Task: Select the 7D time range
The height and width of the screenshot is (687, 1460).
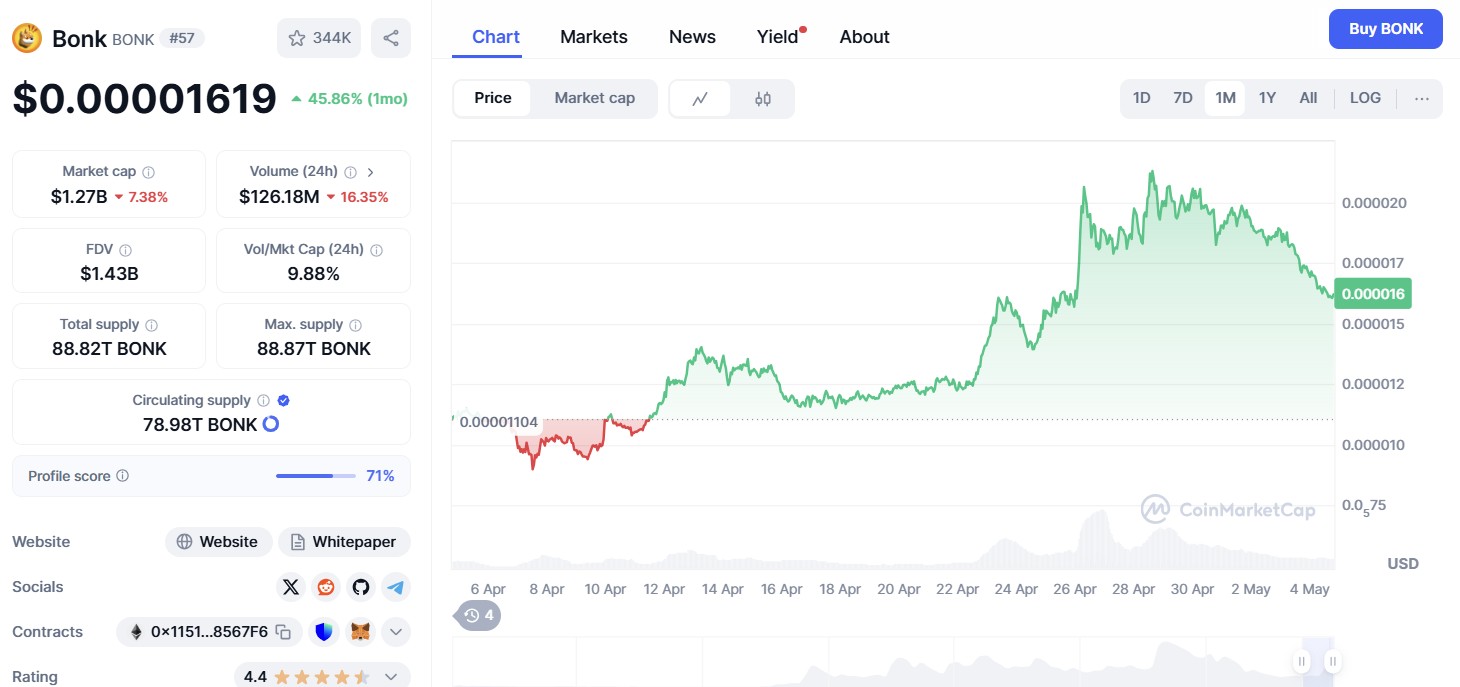Action: click(1183, 98)
